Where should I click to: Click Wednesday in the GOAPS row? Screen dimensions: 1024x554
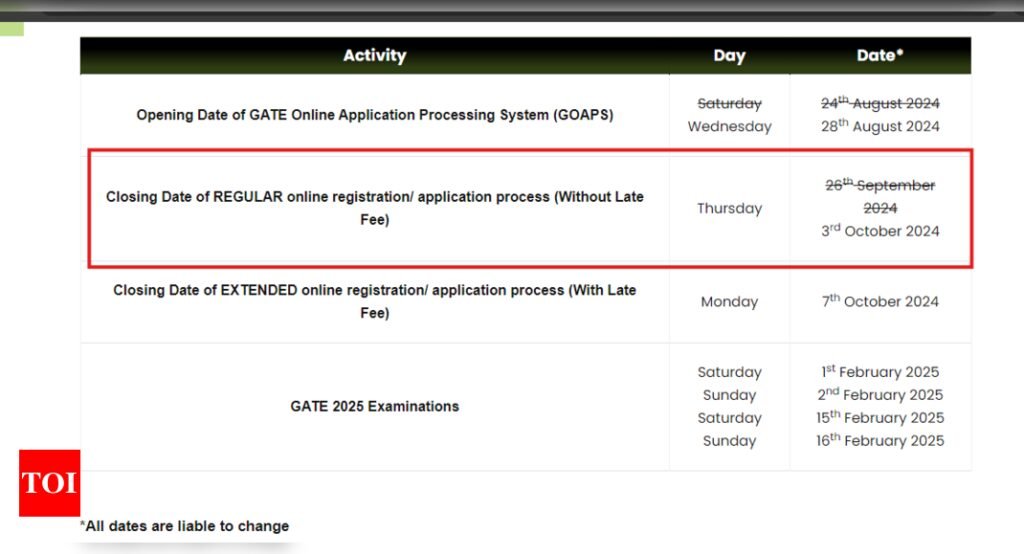click(729, 126)
